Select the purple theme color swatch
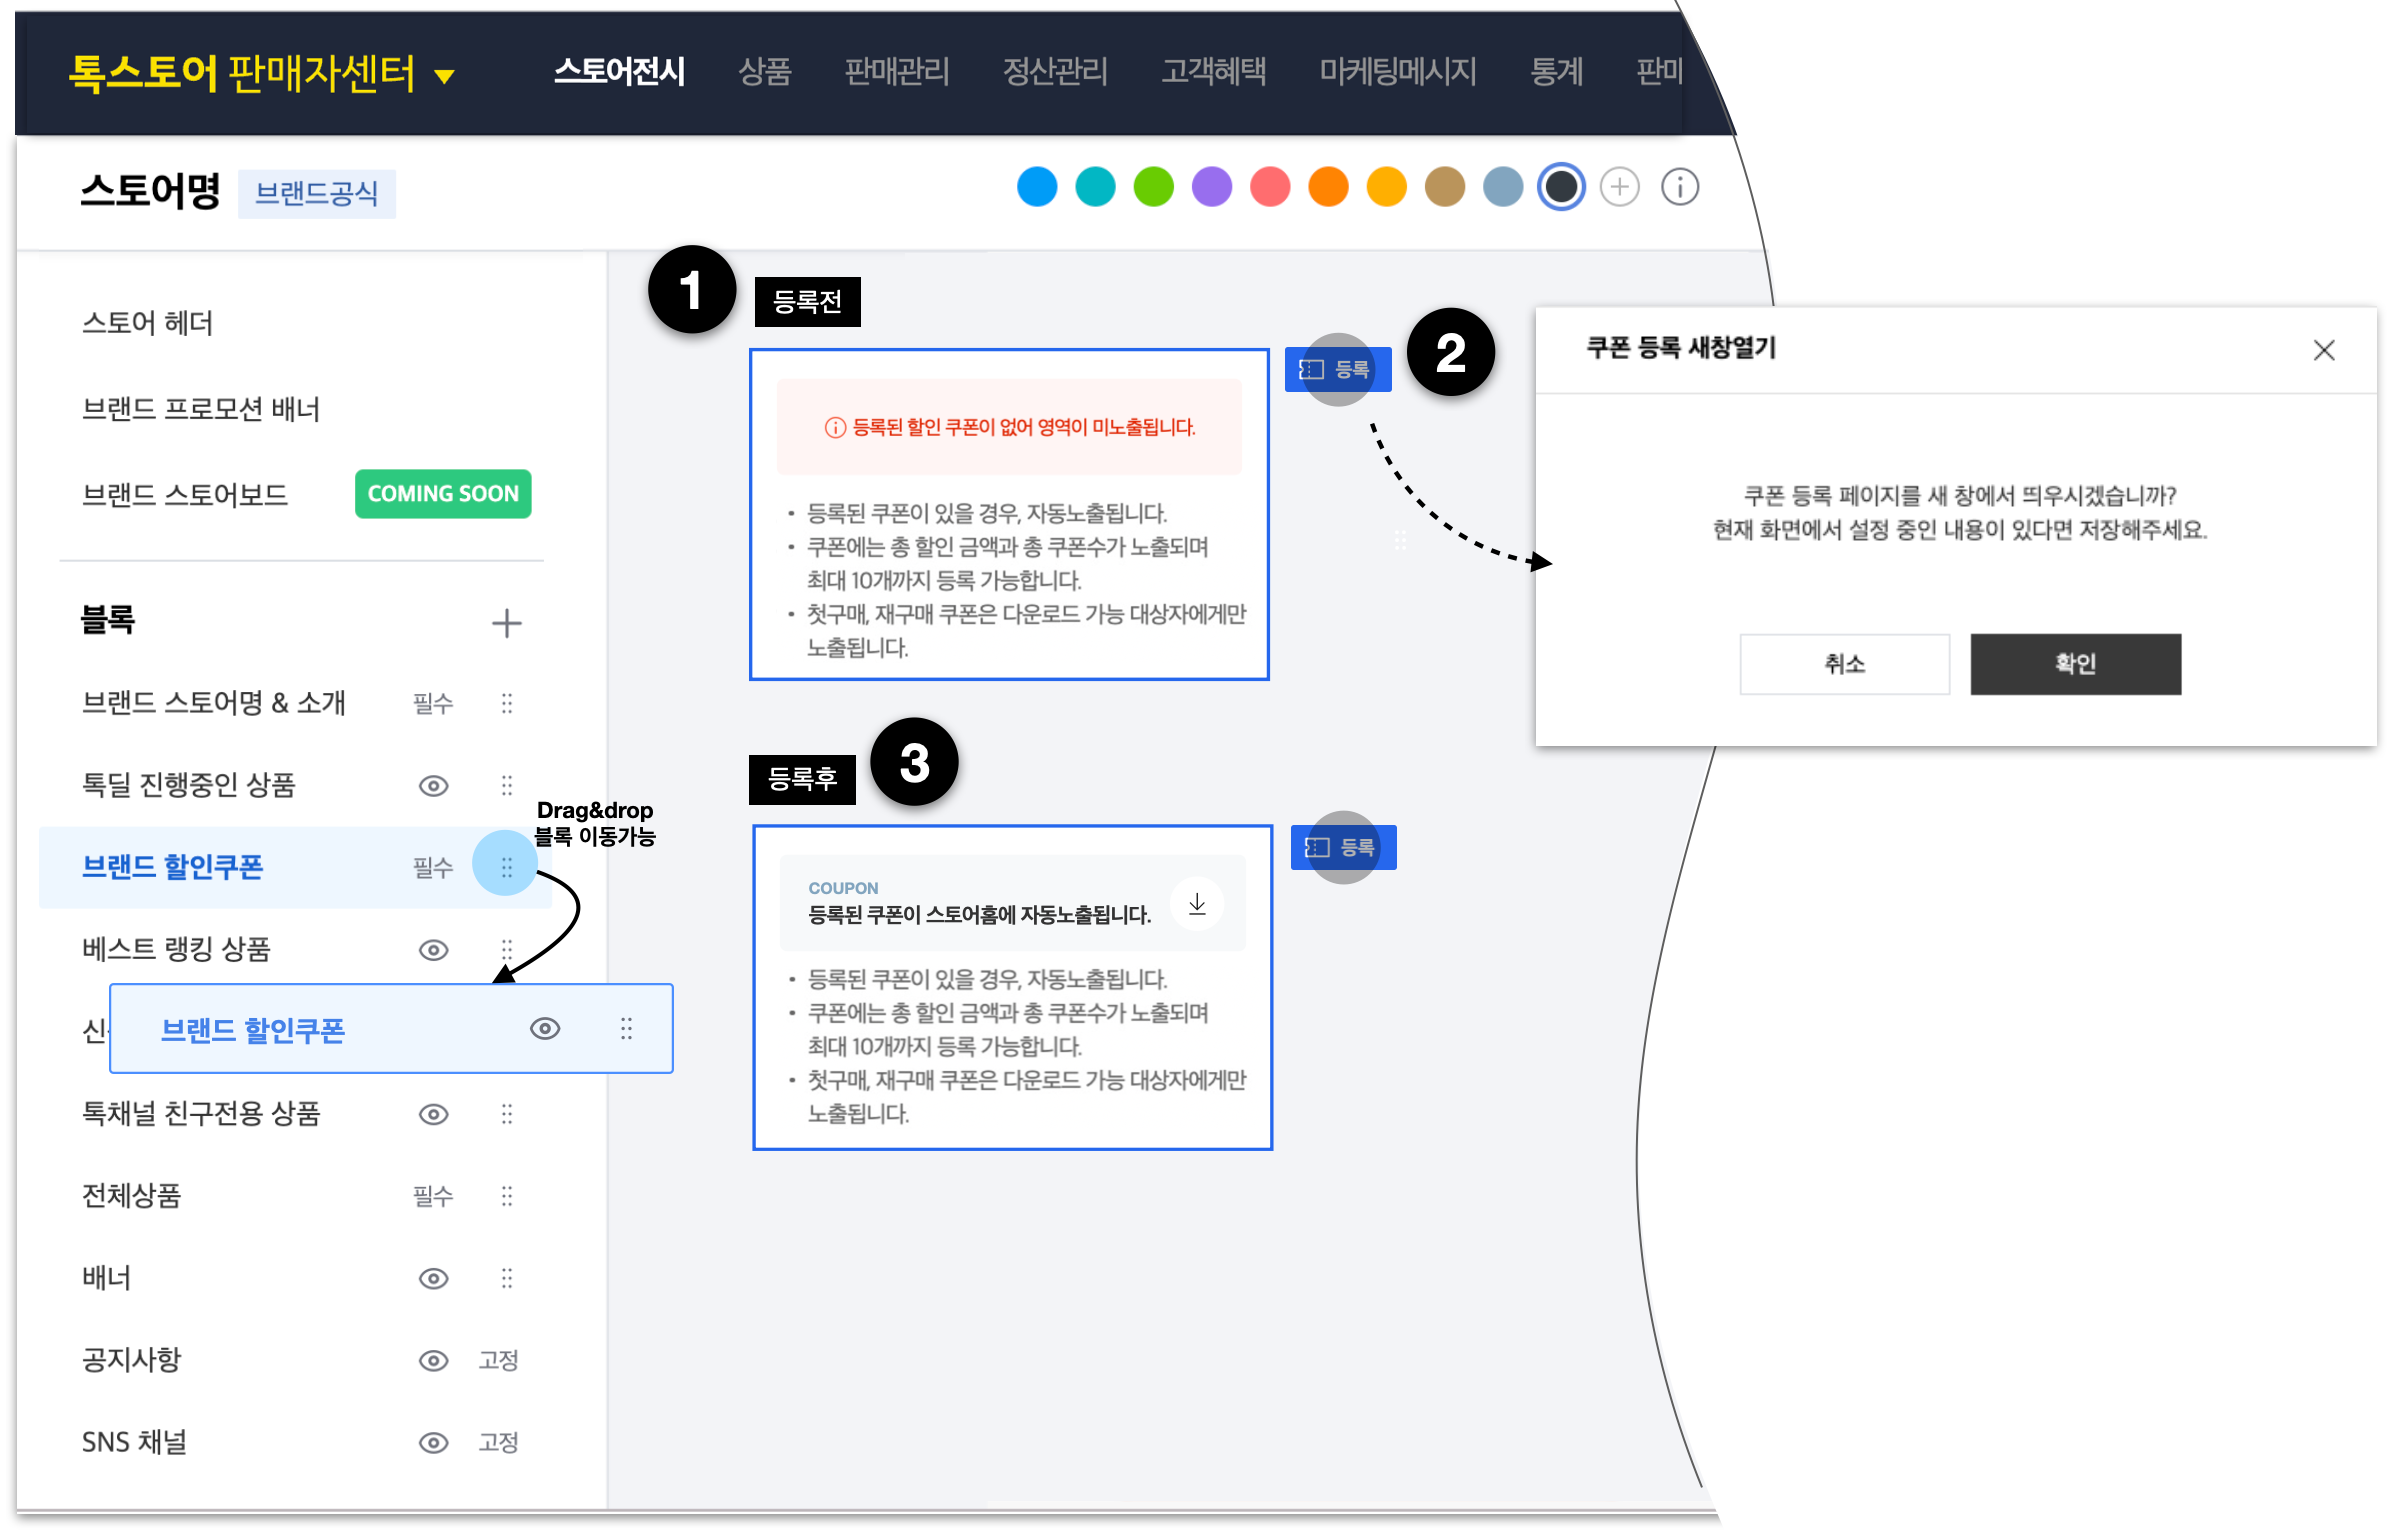This screenshot has width=2400, height=1534. (x=1211, y=187)
